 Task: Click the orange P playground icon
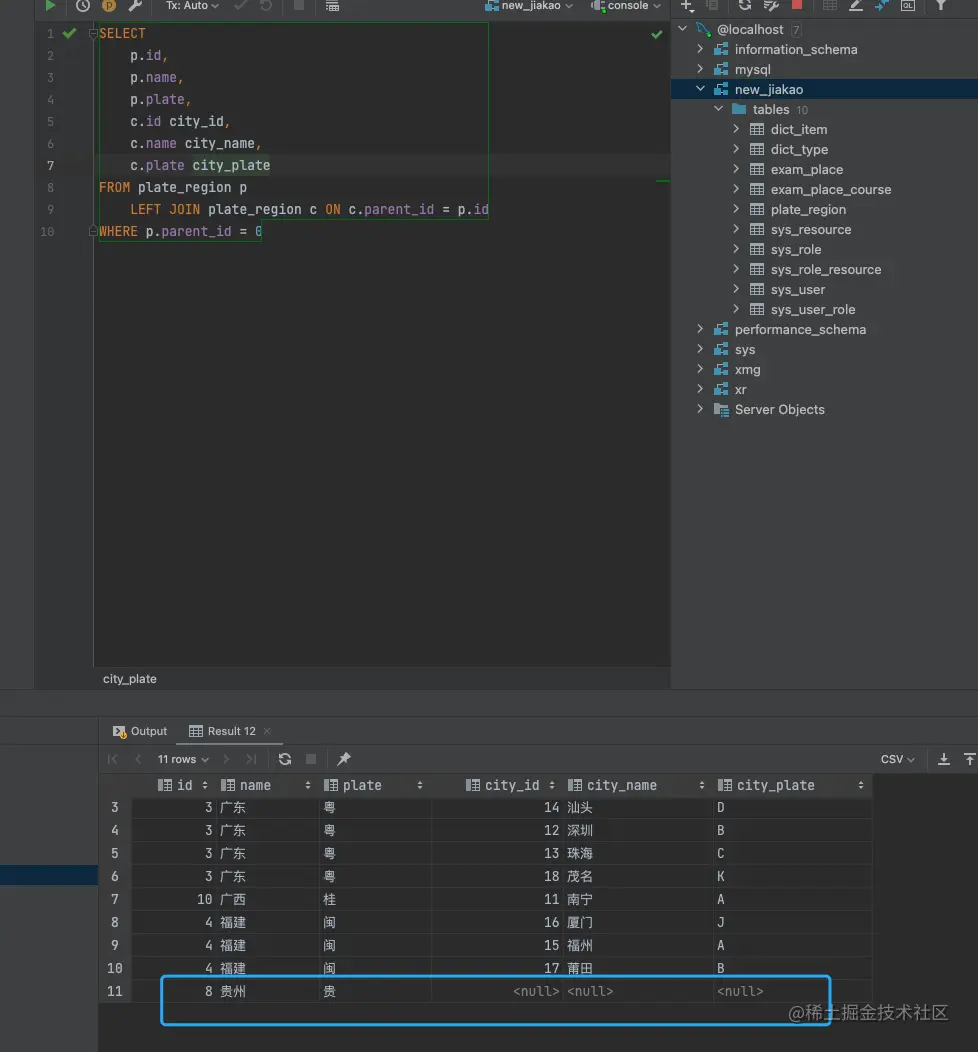[x=109, y=5]
